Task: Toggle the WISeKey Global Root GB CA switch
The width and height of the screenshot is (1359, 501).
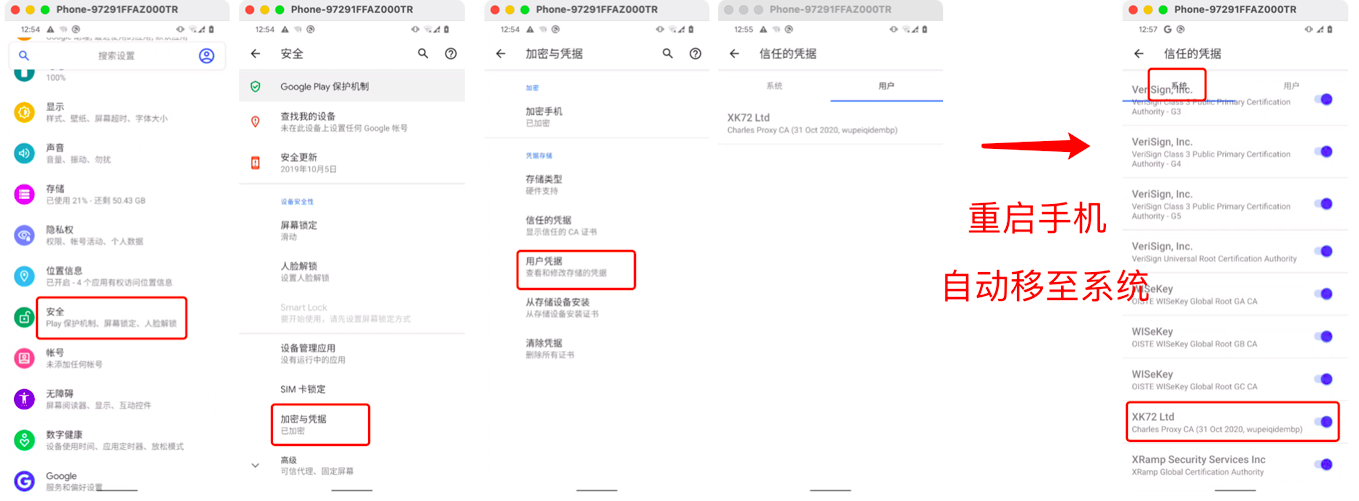Action: click(1324, 337)
